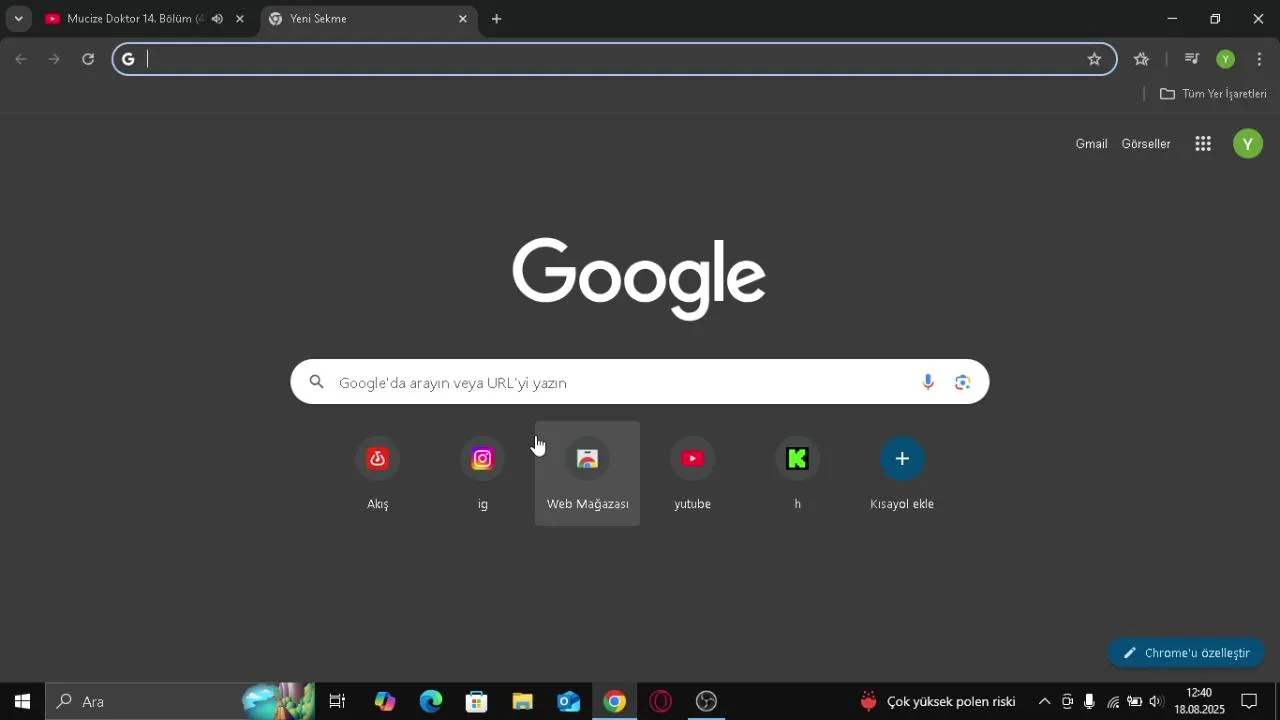Click the browser forward arrow
The image size is (1280, 720).
click(54, 59)
